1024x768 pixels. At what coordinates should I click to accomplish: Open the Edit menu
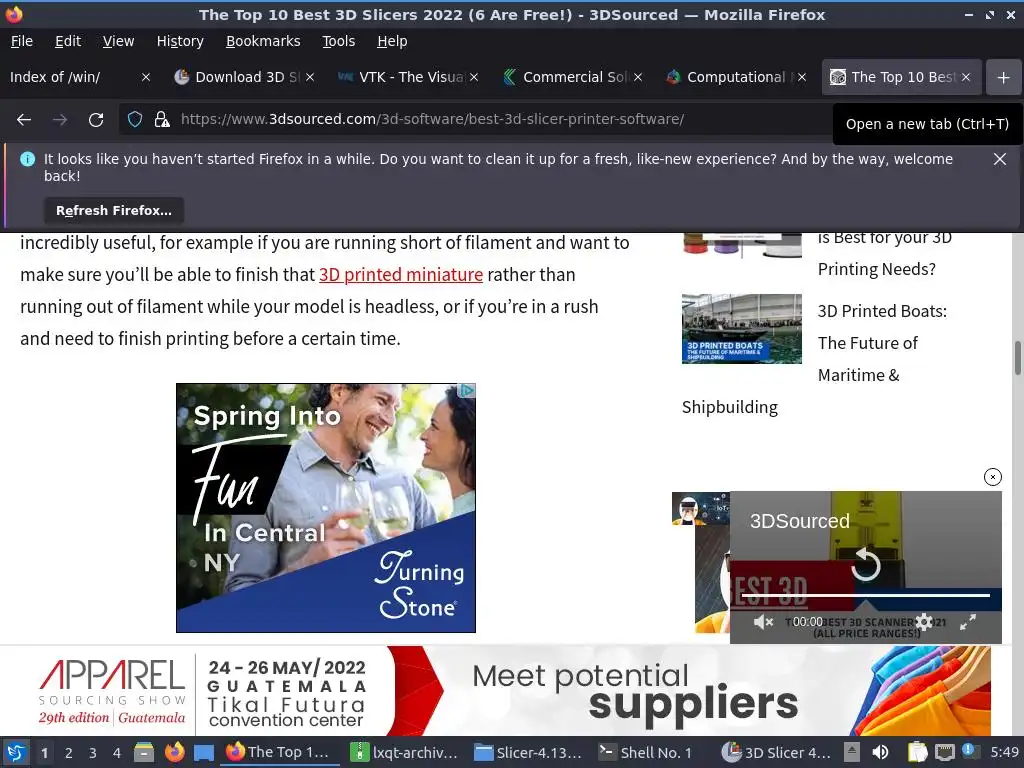(68, 41)
